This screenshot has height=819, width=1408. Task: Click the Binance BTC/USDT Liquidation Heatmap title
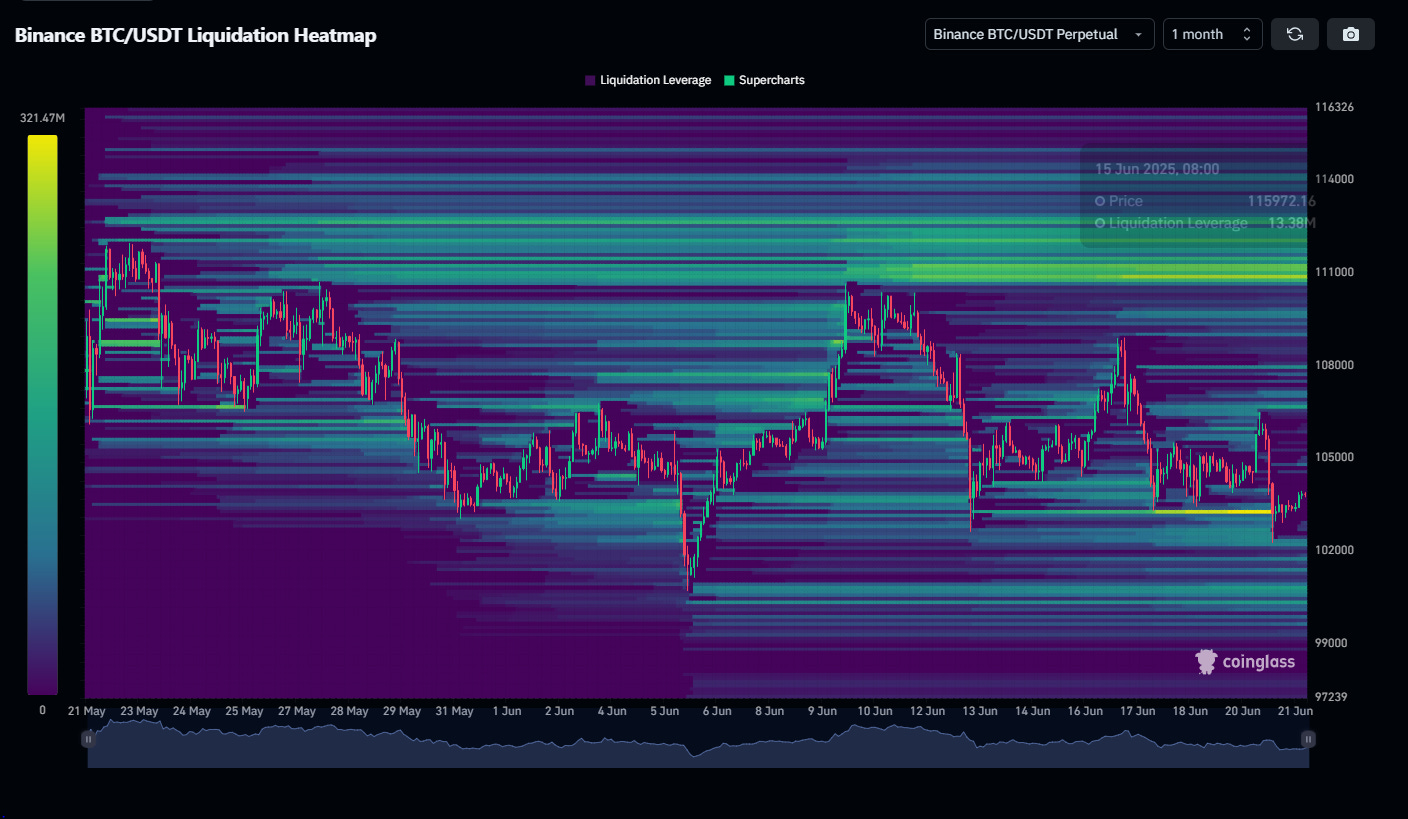195,35
